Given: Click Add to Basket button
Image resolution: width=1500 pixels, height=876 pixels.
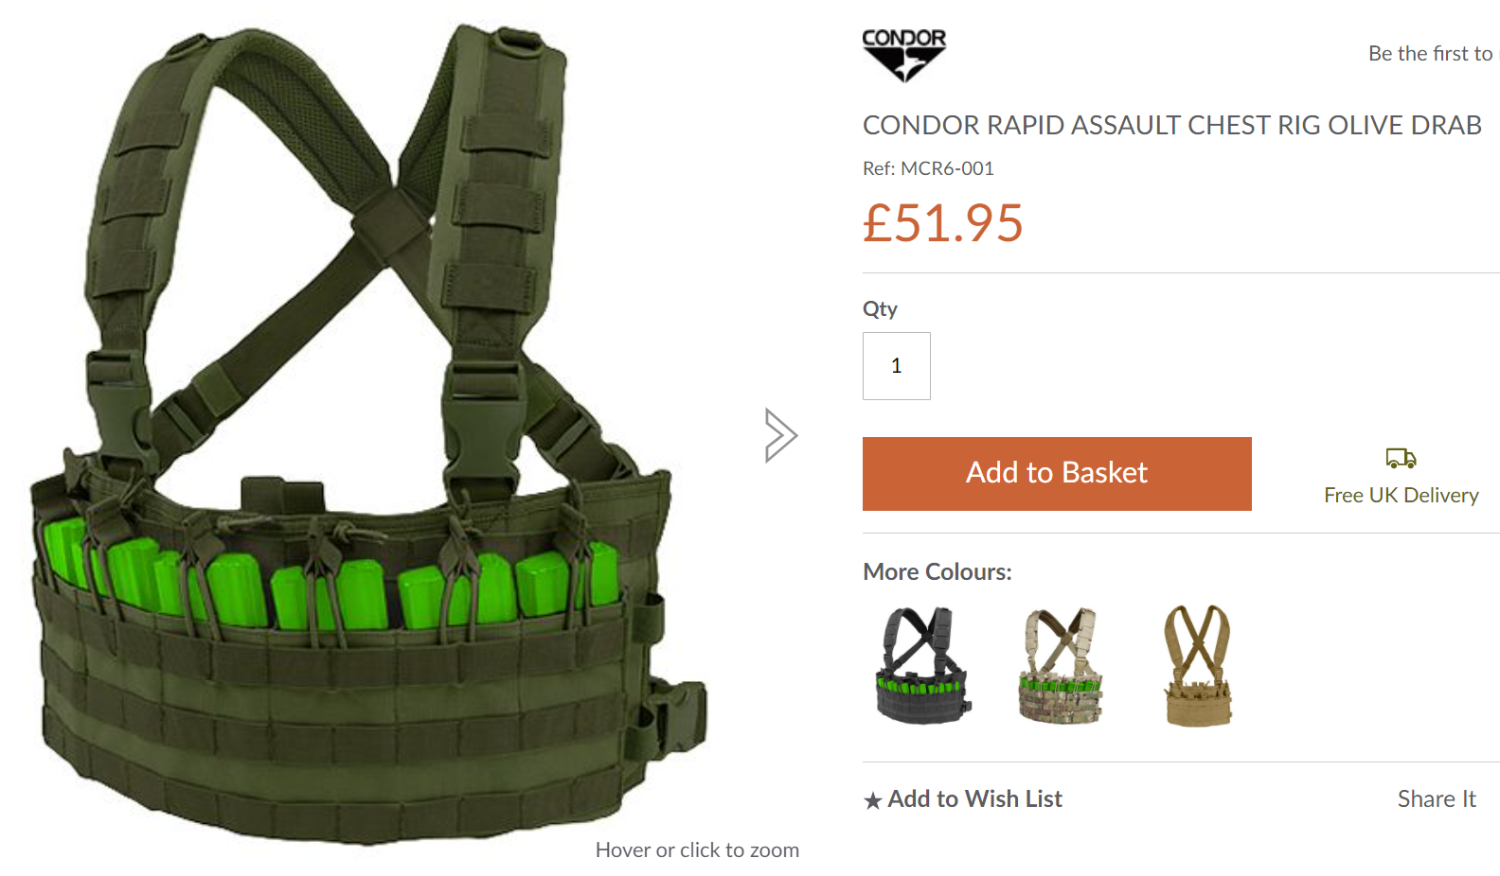Looking at the screenshot, I should coord(1057,474).
